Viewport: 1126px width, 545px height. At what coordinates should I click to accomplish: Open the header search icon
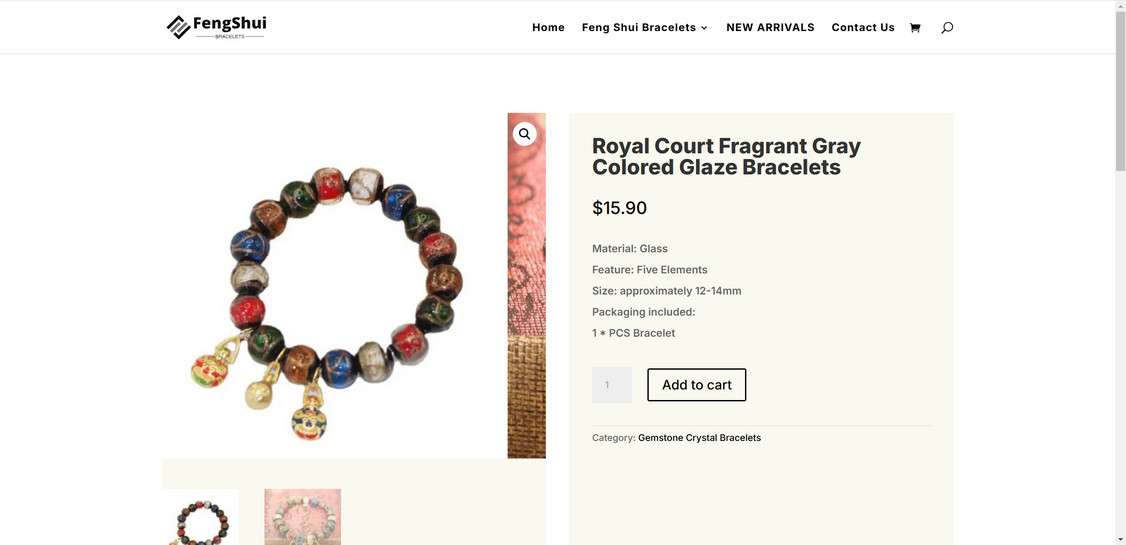(x=947, y=27)
